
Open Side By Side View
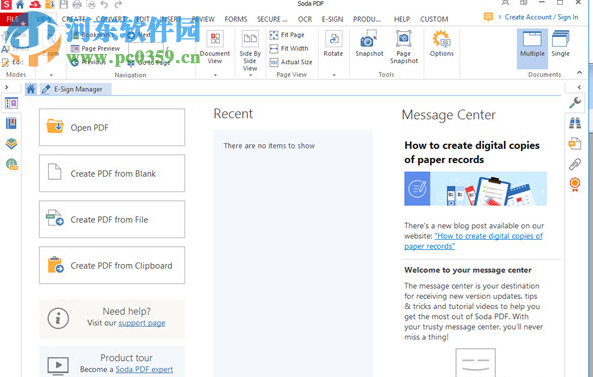(250, 50)
